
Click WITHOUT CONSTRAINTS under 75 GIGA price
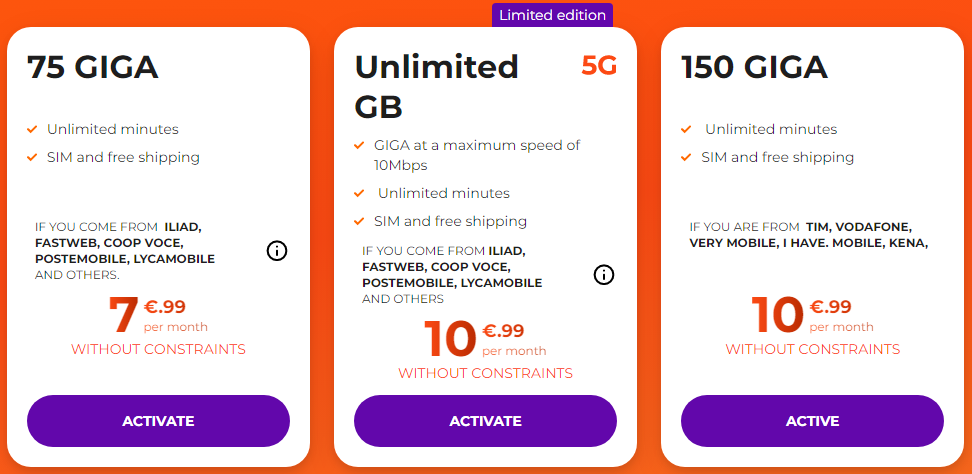pos(158,349)
